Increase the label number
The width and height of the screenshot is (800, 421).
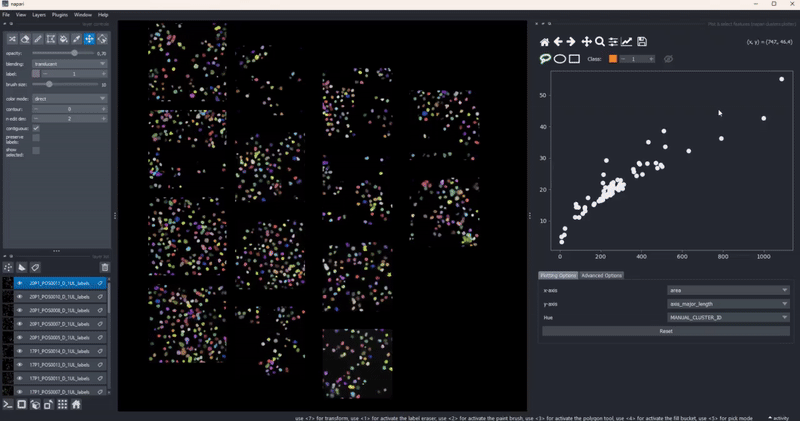(104, 74)
